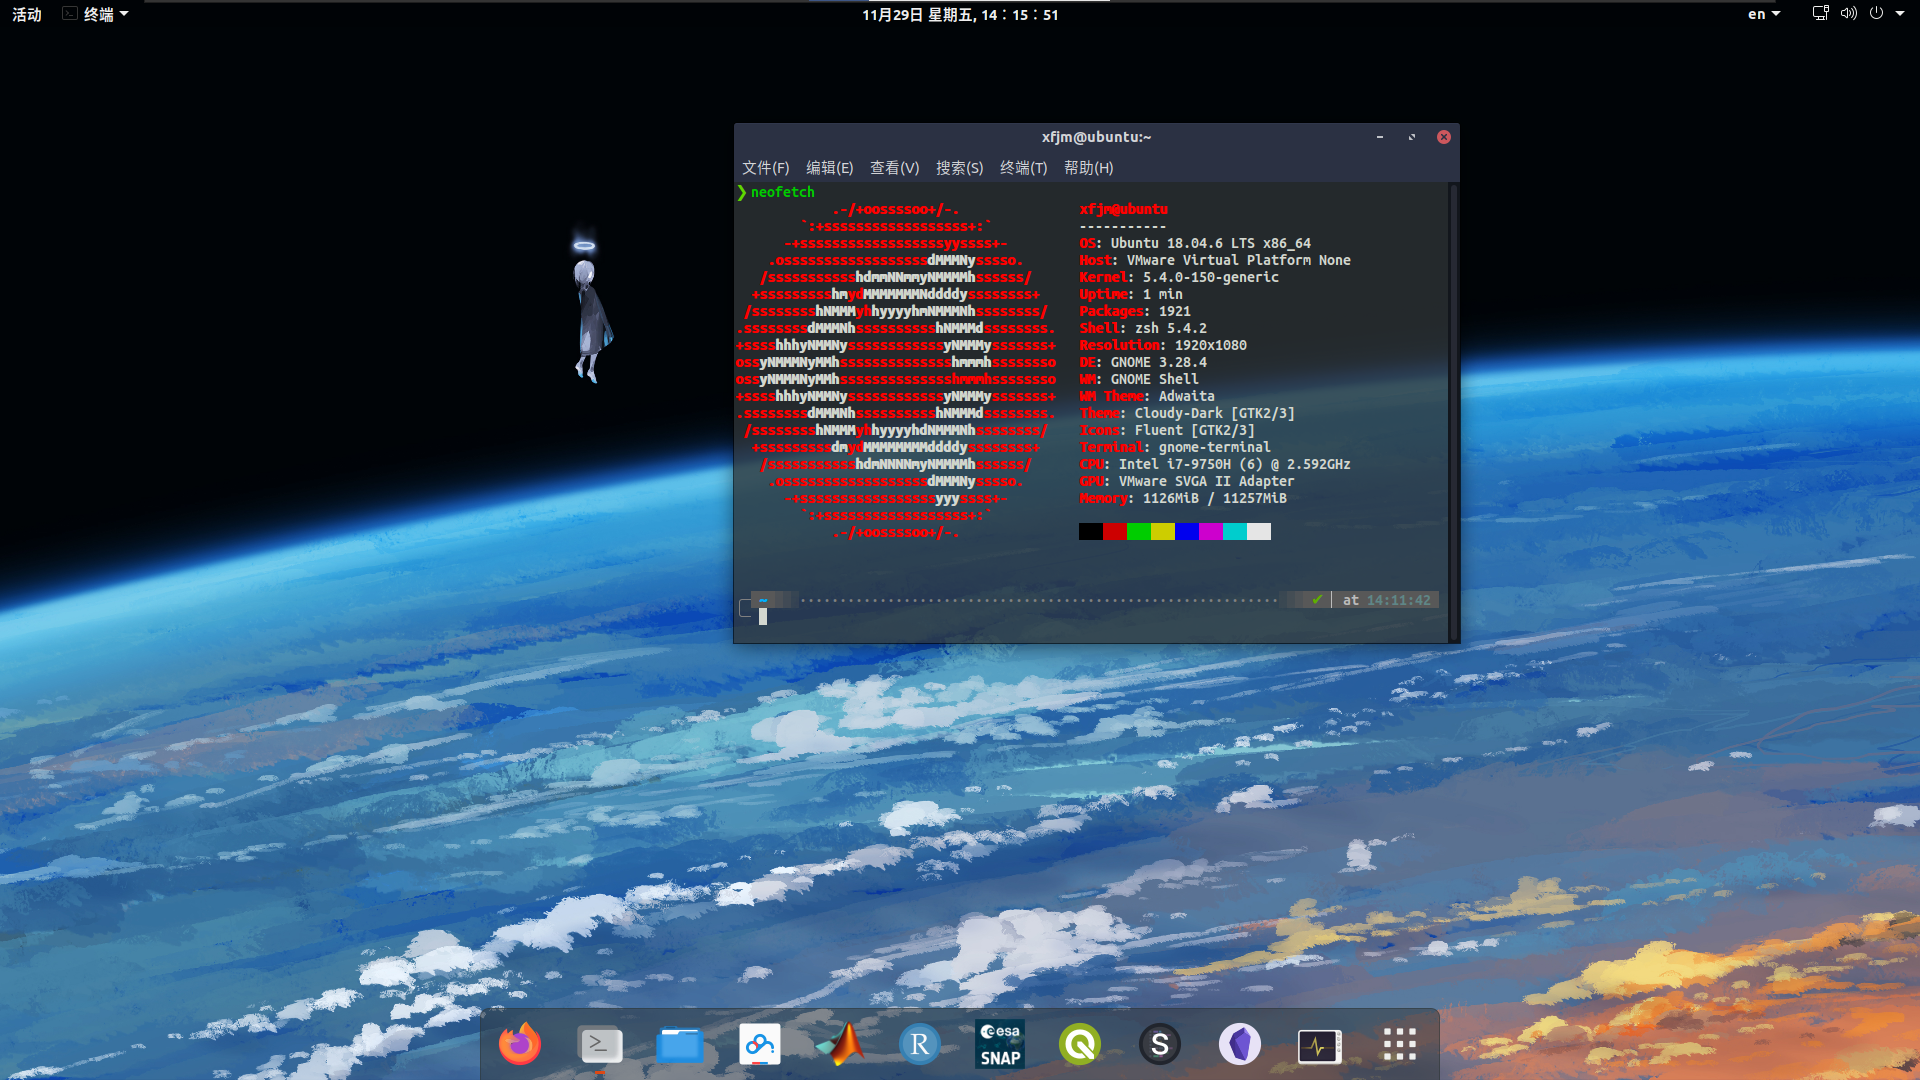Open Obsidian from the dock
The image size is (1920, 1080).
pos(1240,1045)
